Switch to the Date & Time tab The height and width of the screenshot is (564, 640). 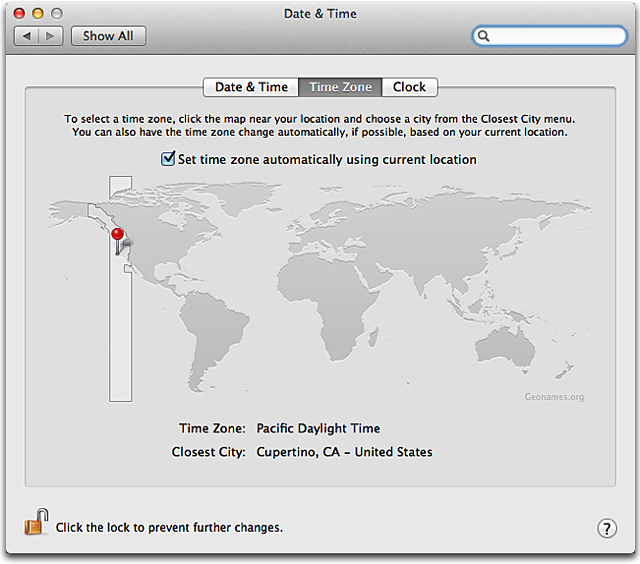point(251,87)
